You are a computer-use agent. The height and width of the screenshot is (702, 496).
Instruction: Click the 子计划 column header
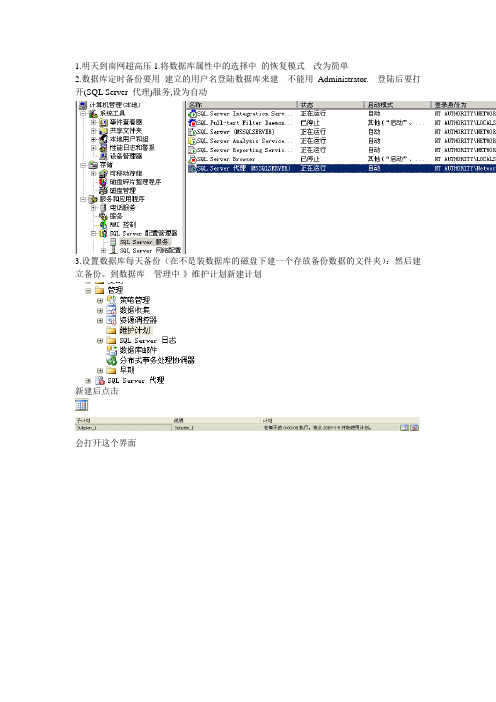(124, 420)
